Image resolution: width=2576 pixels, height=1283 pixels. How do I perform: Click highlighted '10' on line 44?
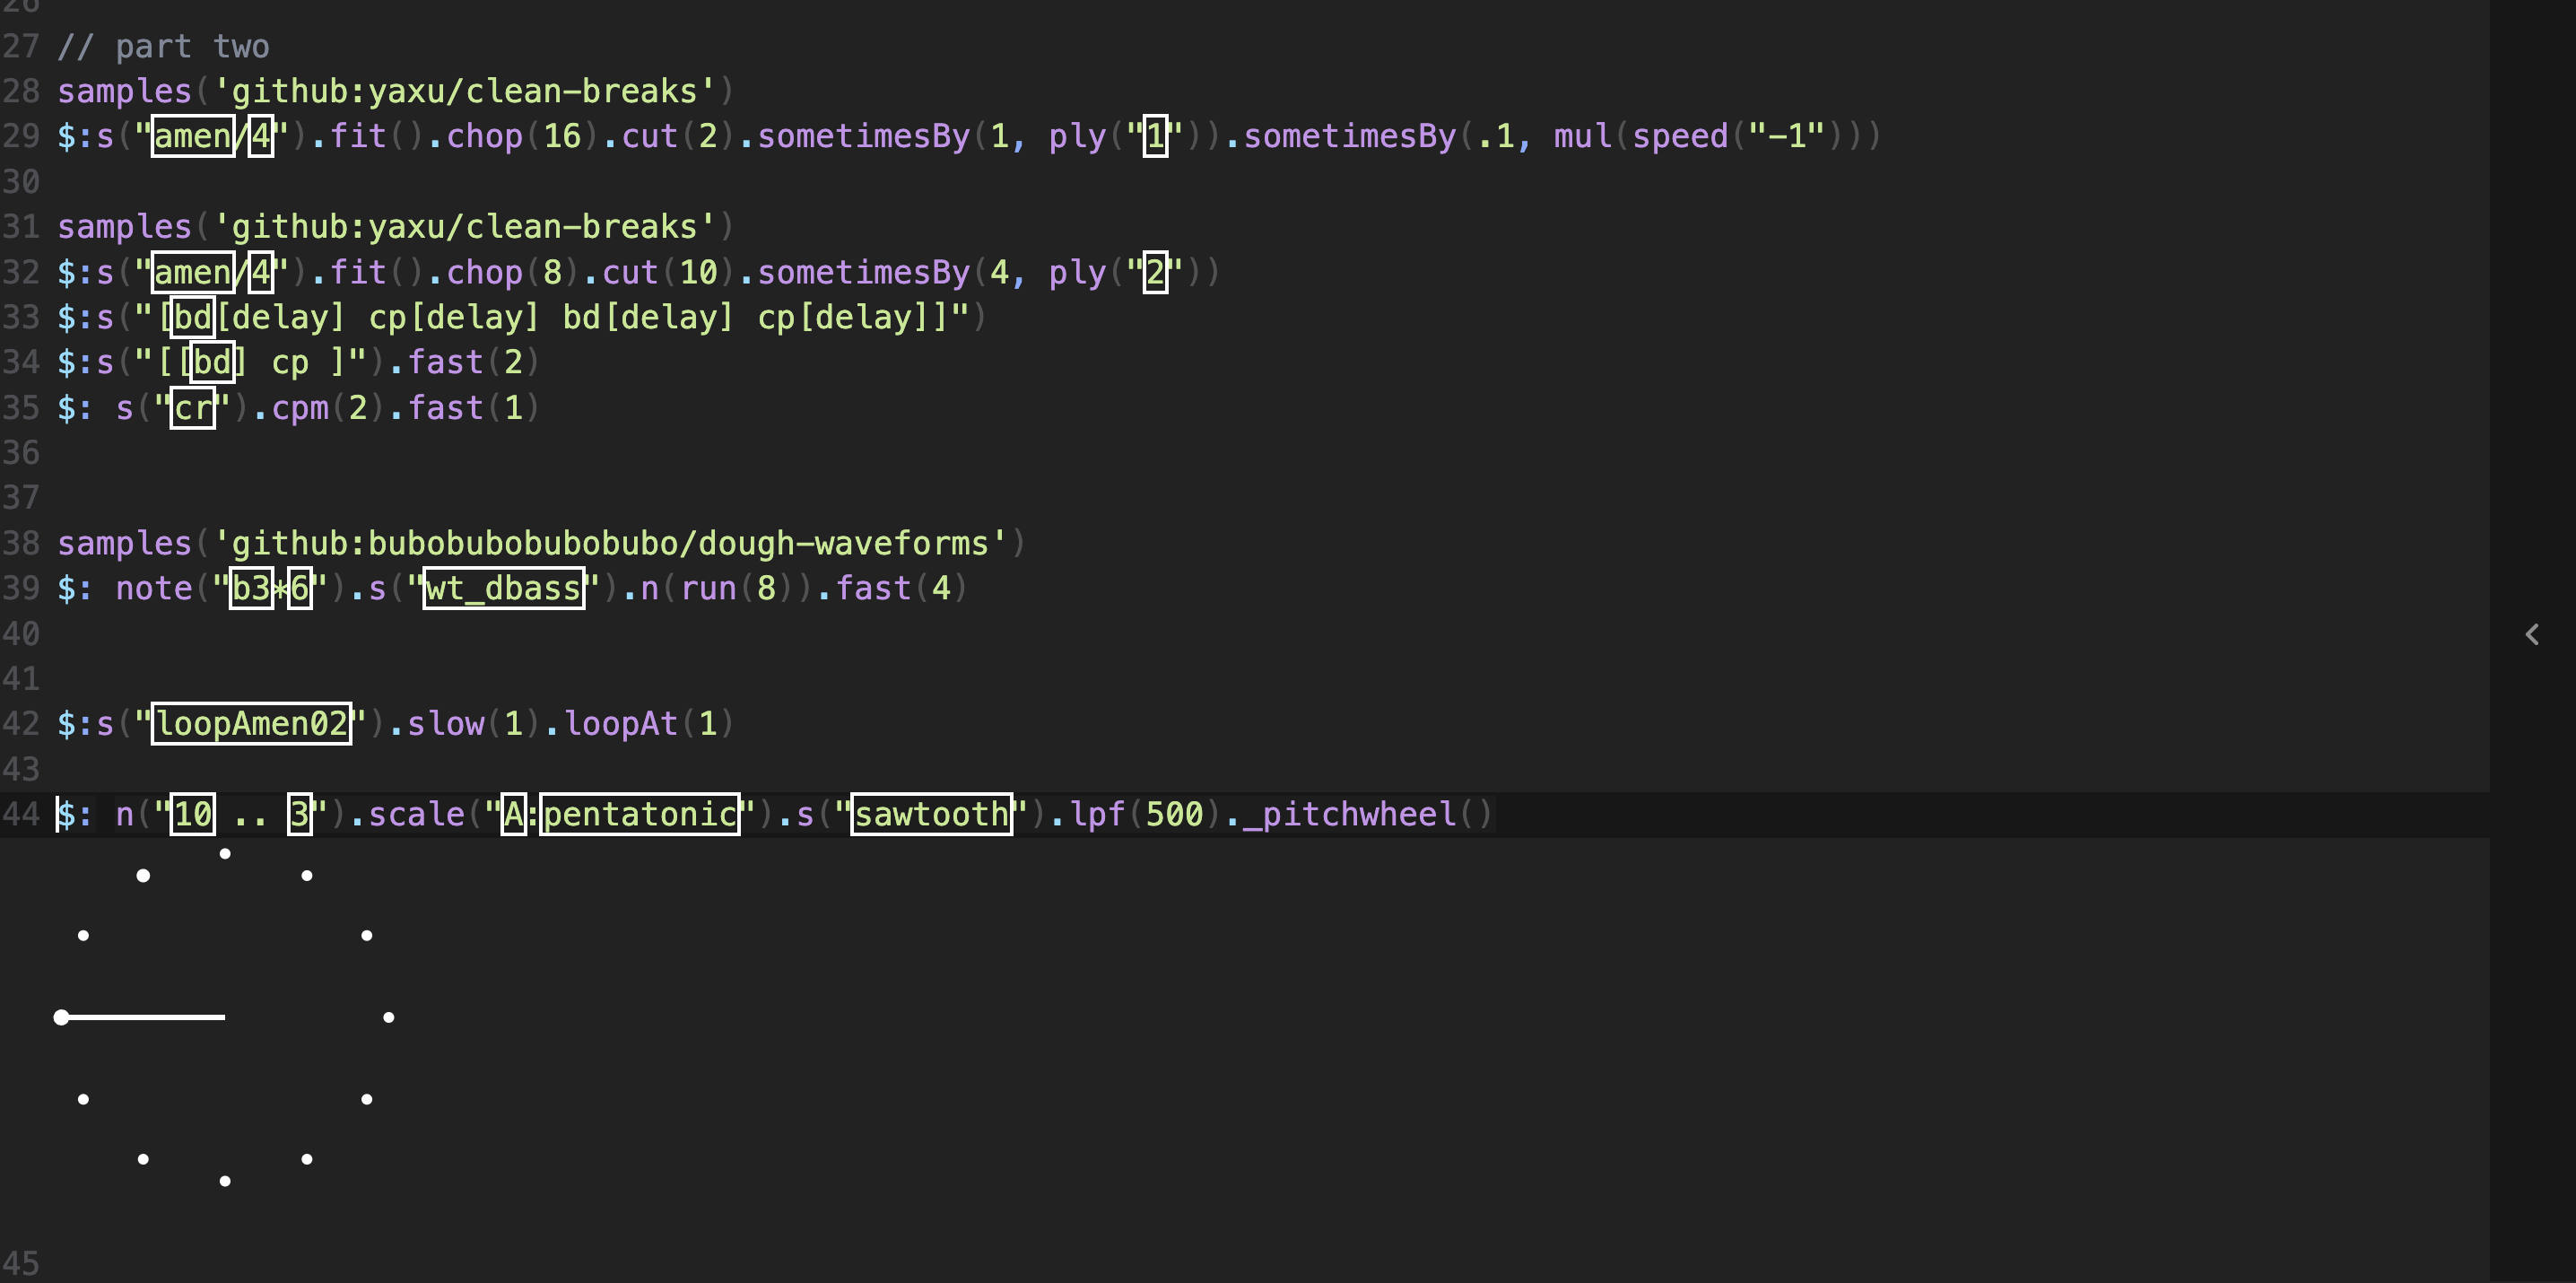click(x=192, y=814)
